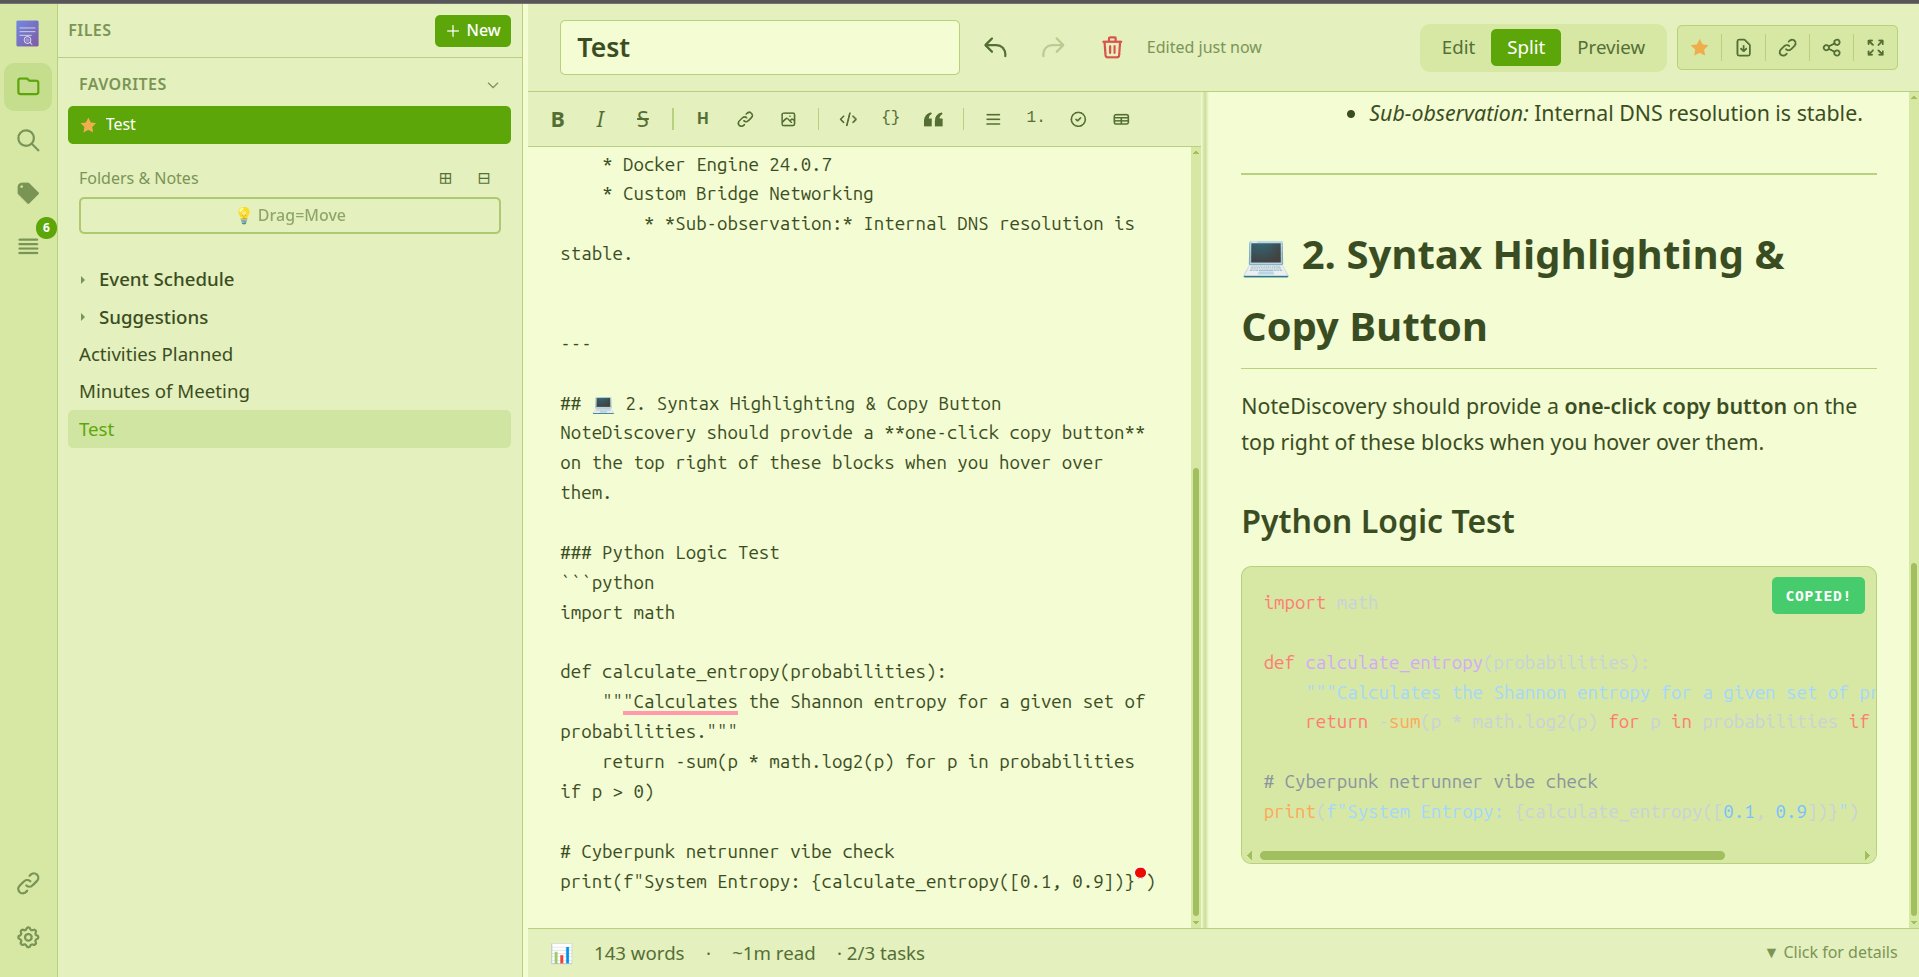
Task: Switch to the Preview tab
Action: pos(1610,47)
